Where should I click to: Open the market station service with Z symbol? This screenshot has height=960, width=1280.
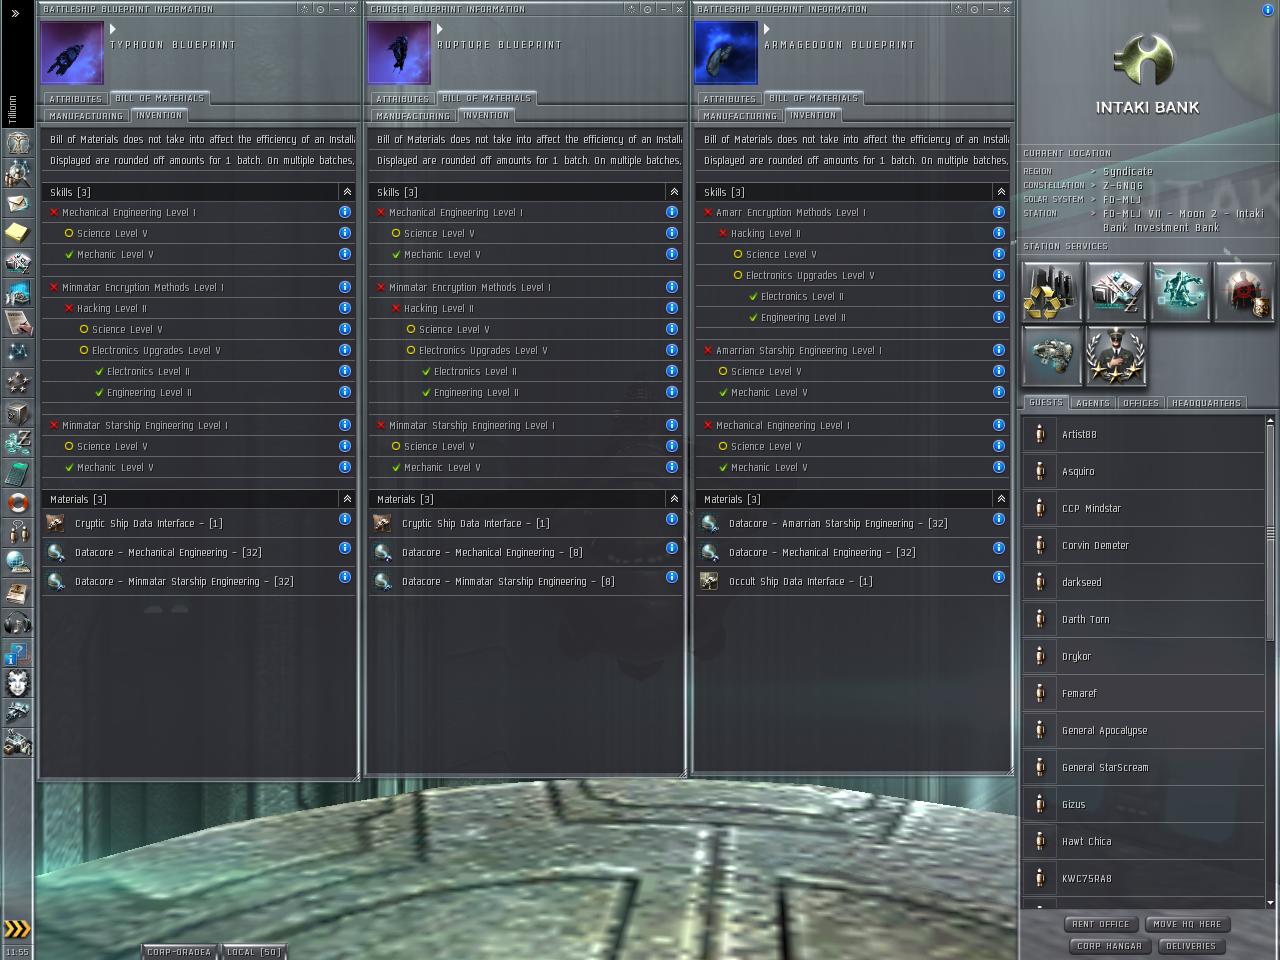[x=1116, y=292]
